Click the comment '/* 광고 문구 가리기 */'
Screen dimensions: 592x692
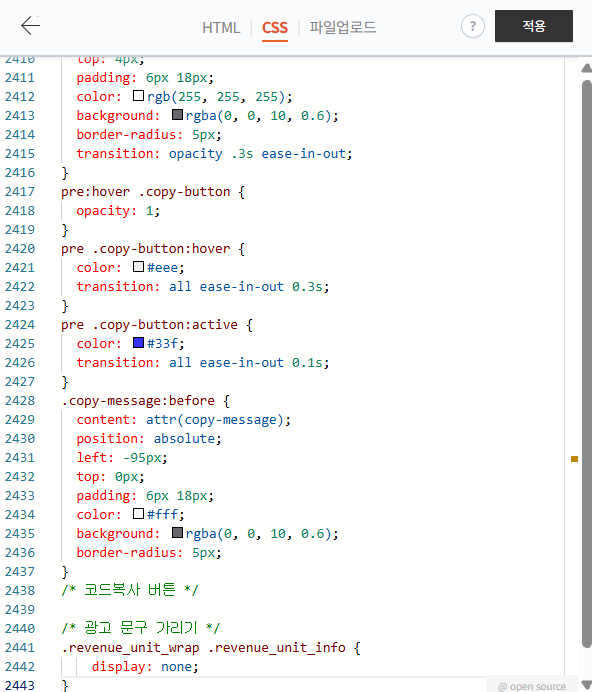tap(140, 628)
